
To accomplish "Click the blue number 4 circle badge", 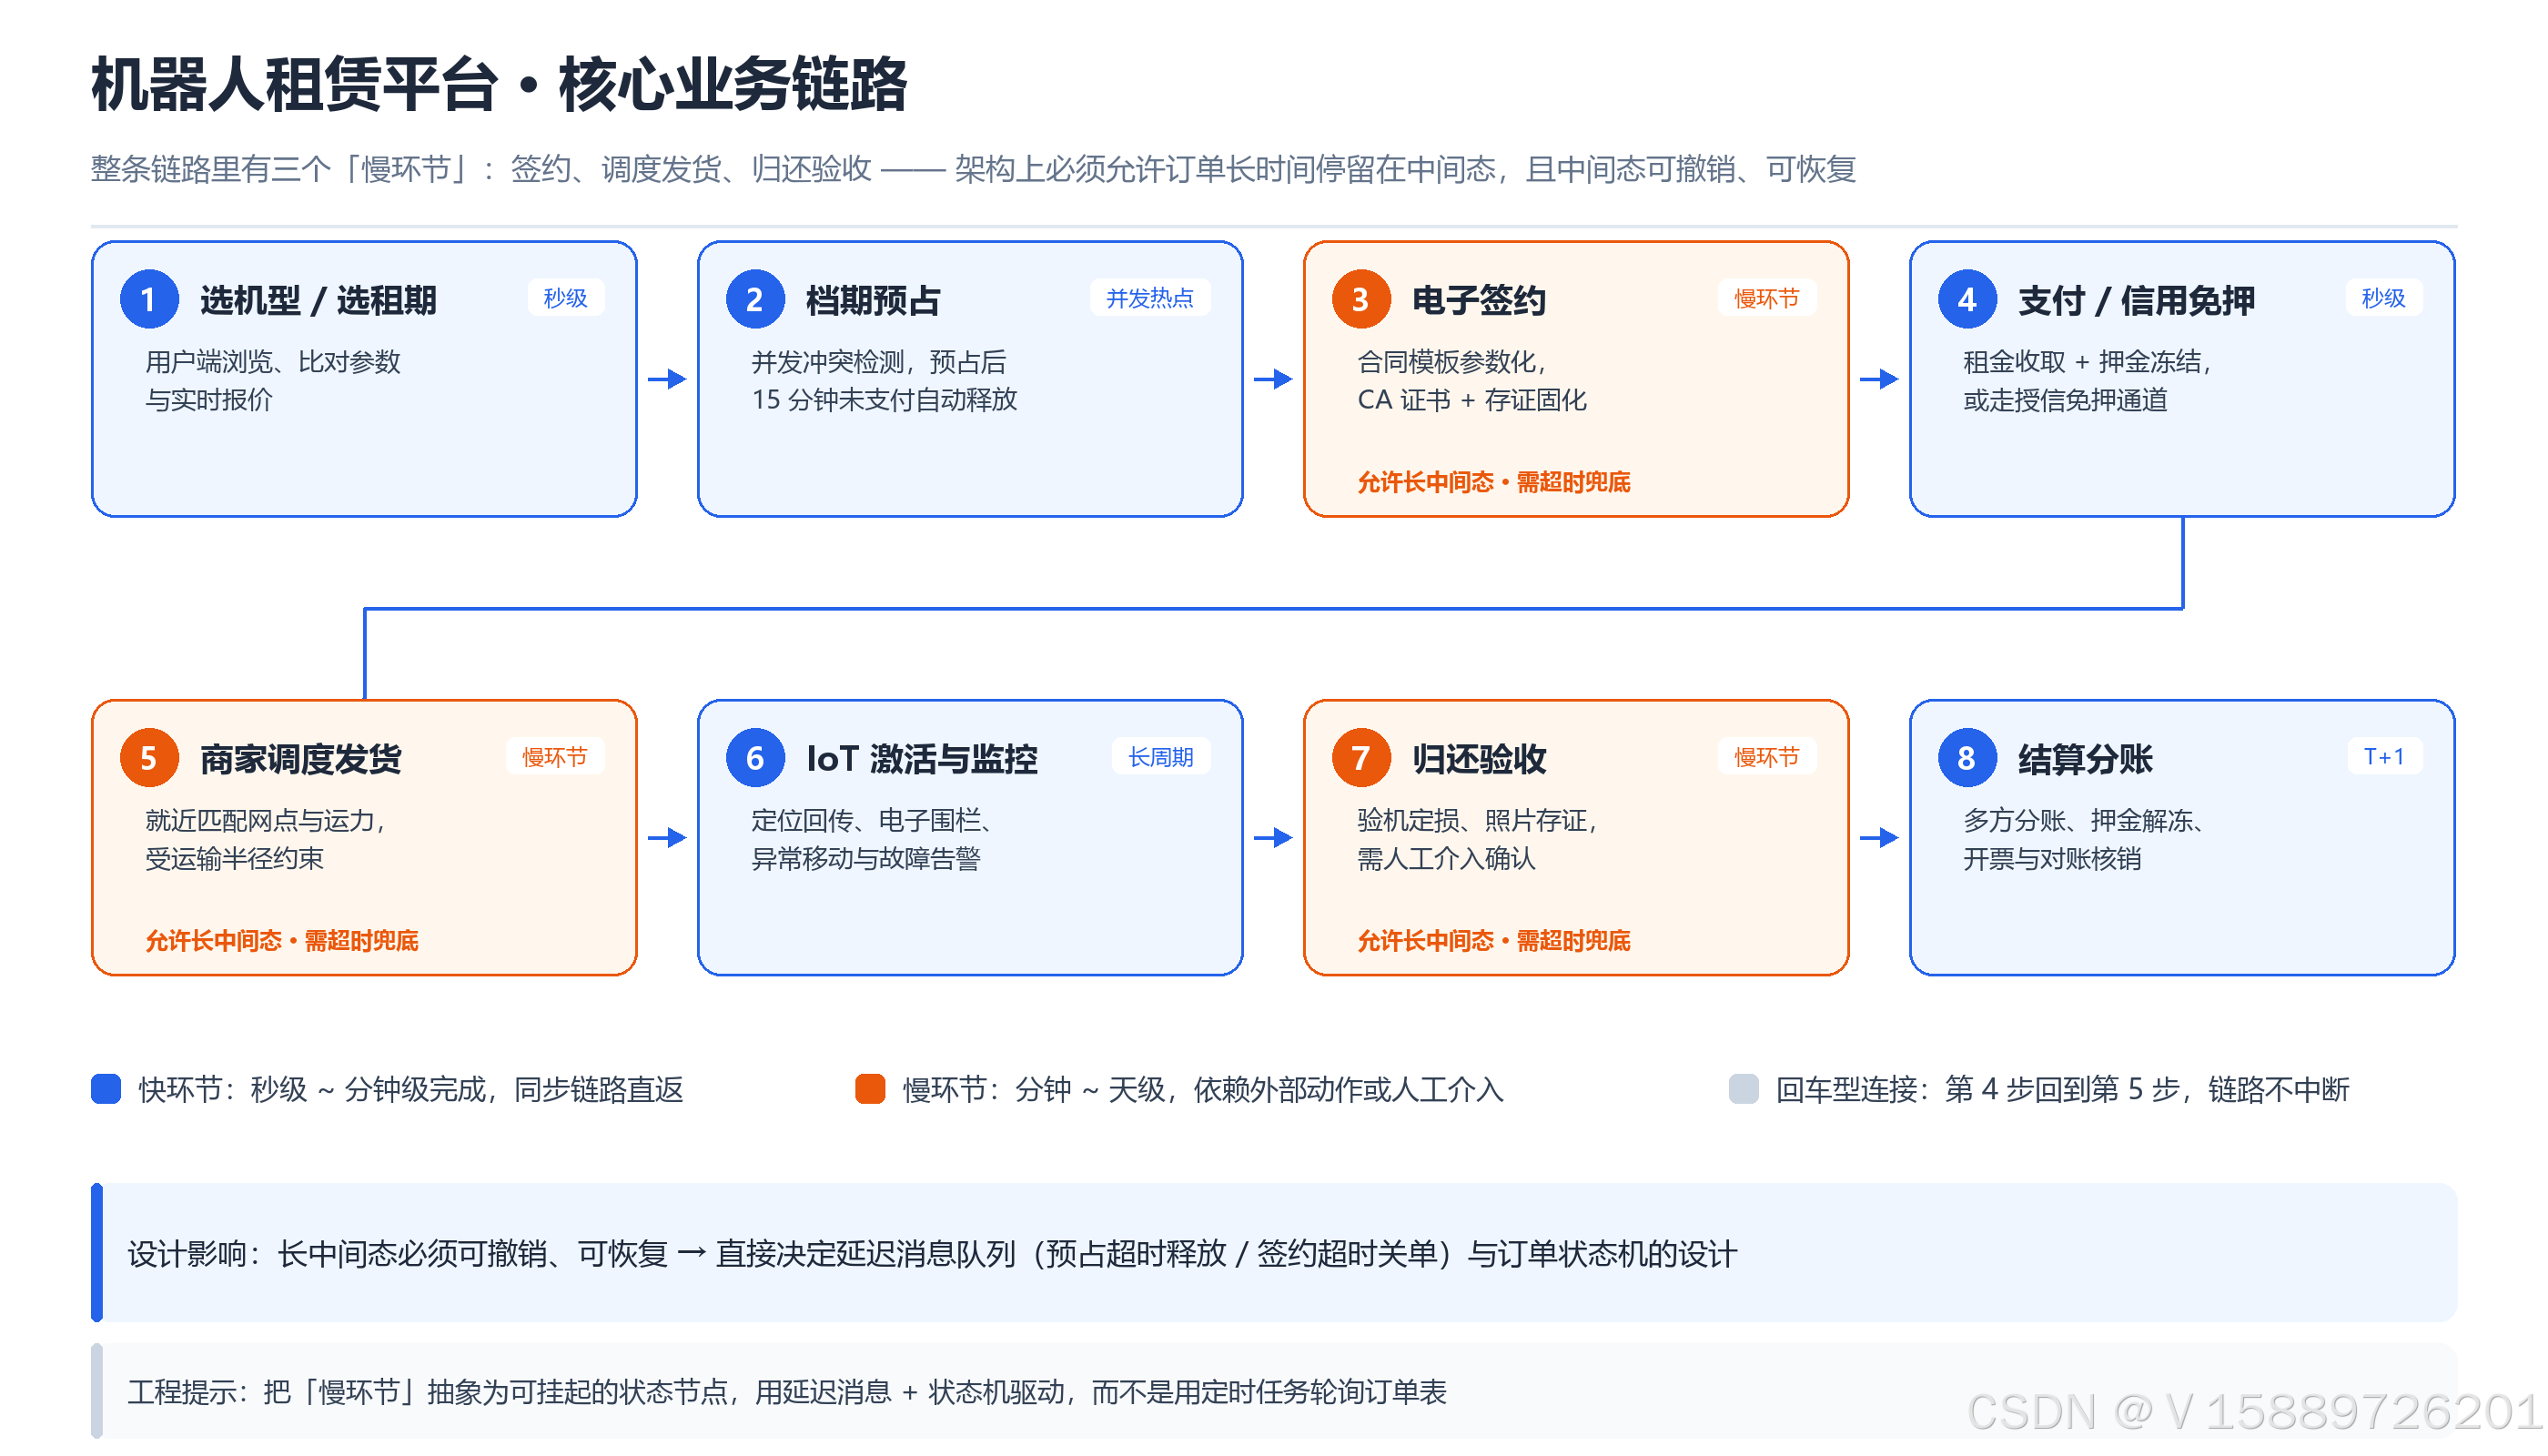I will click(1967, 299).
